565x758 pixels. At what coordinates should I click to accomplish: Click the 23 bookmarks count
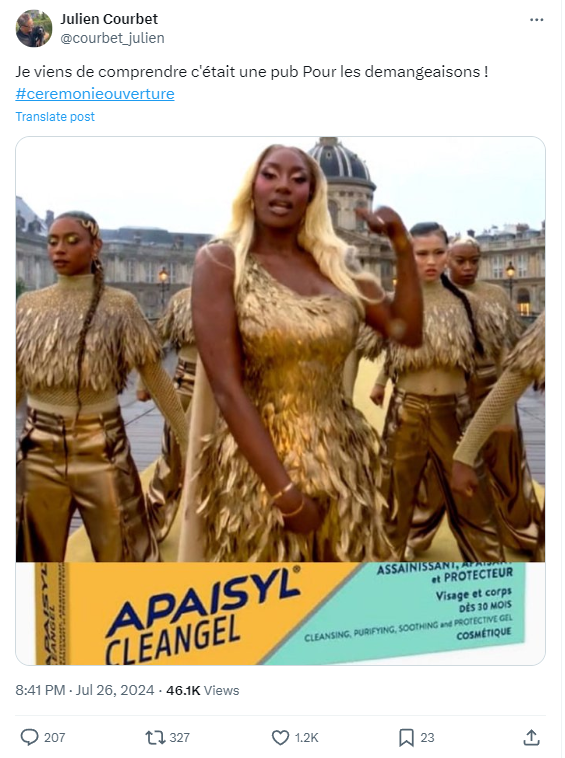pos(427,737)
